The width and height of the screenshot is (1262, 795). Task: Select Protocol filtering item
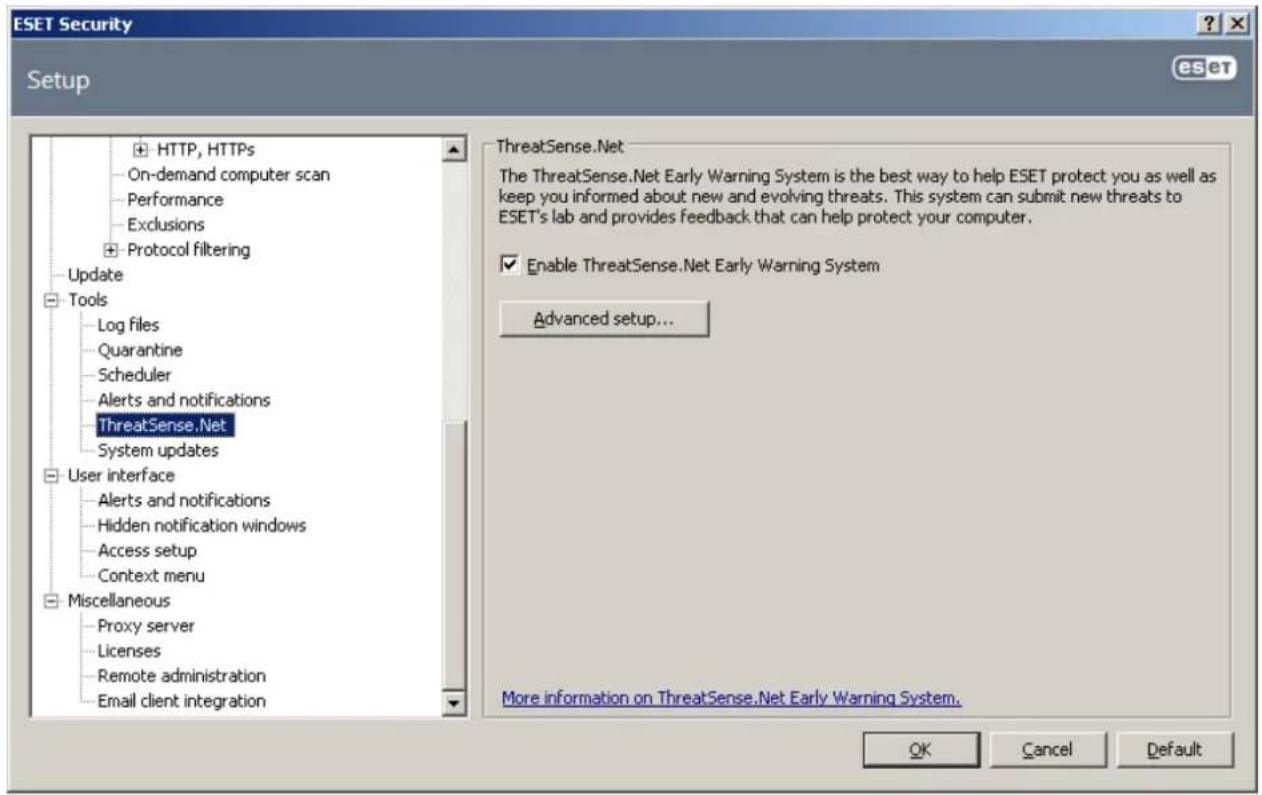(x=187, y=249)
